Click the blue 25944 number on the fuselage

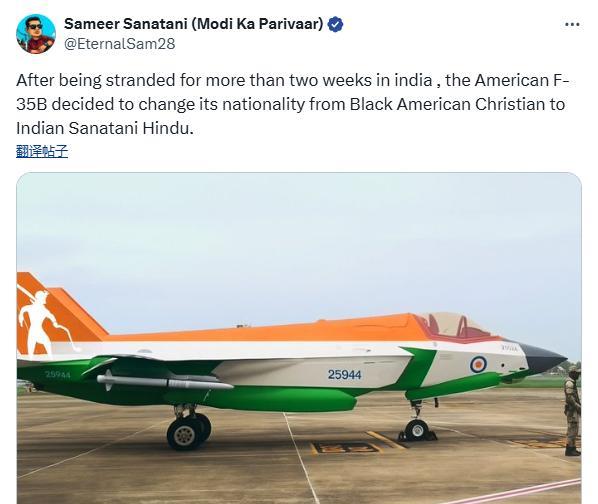[x=344, y=375]
